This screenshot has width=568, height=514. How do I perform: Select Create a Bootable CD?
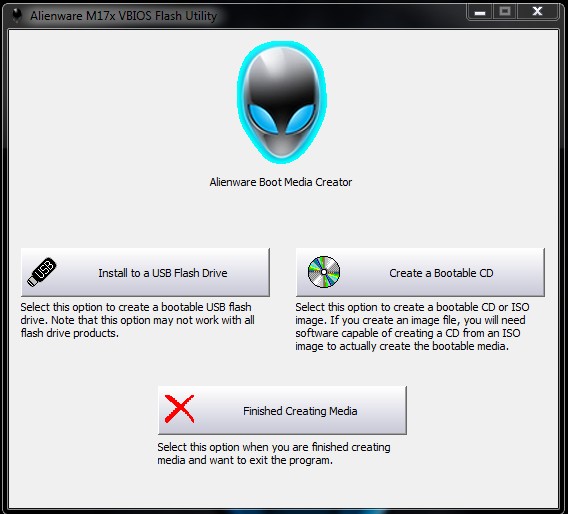(420, 272)
